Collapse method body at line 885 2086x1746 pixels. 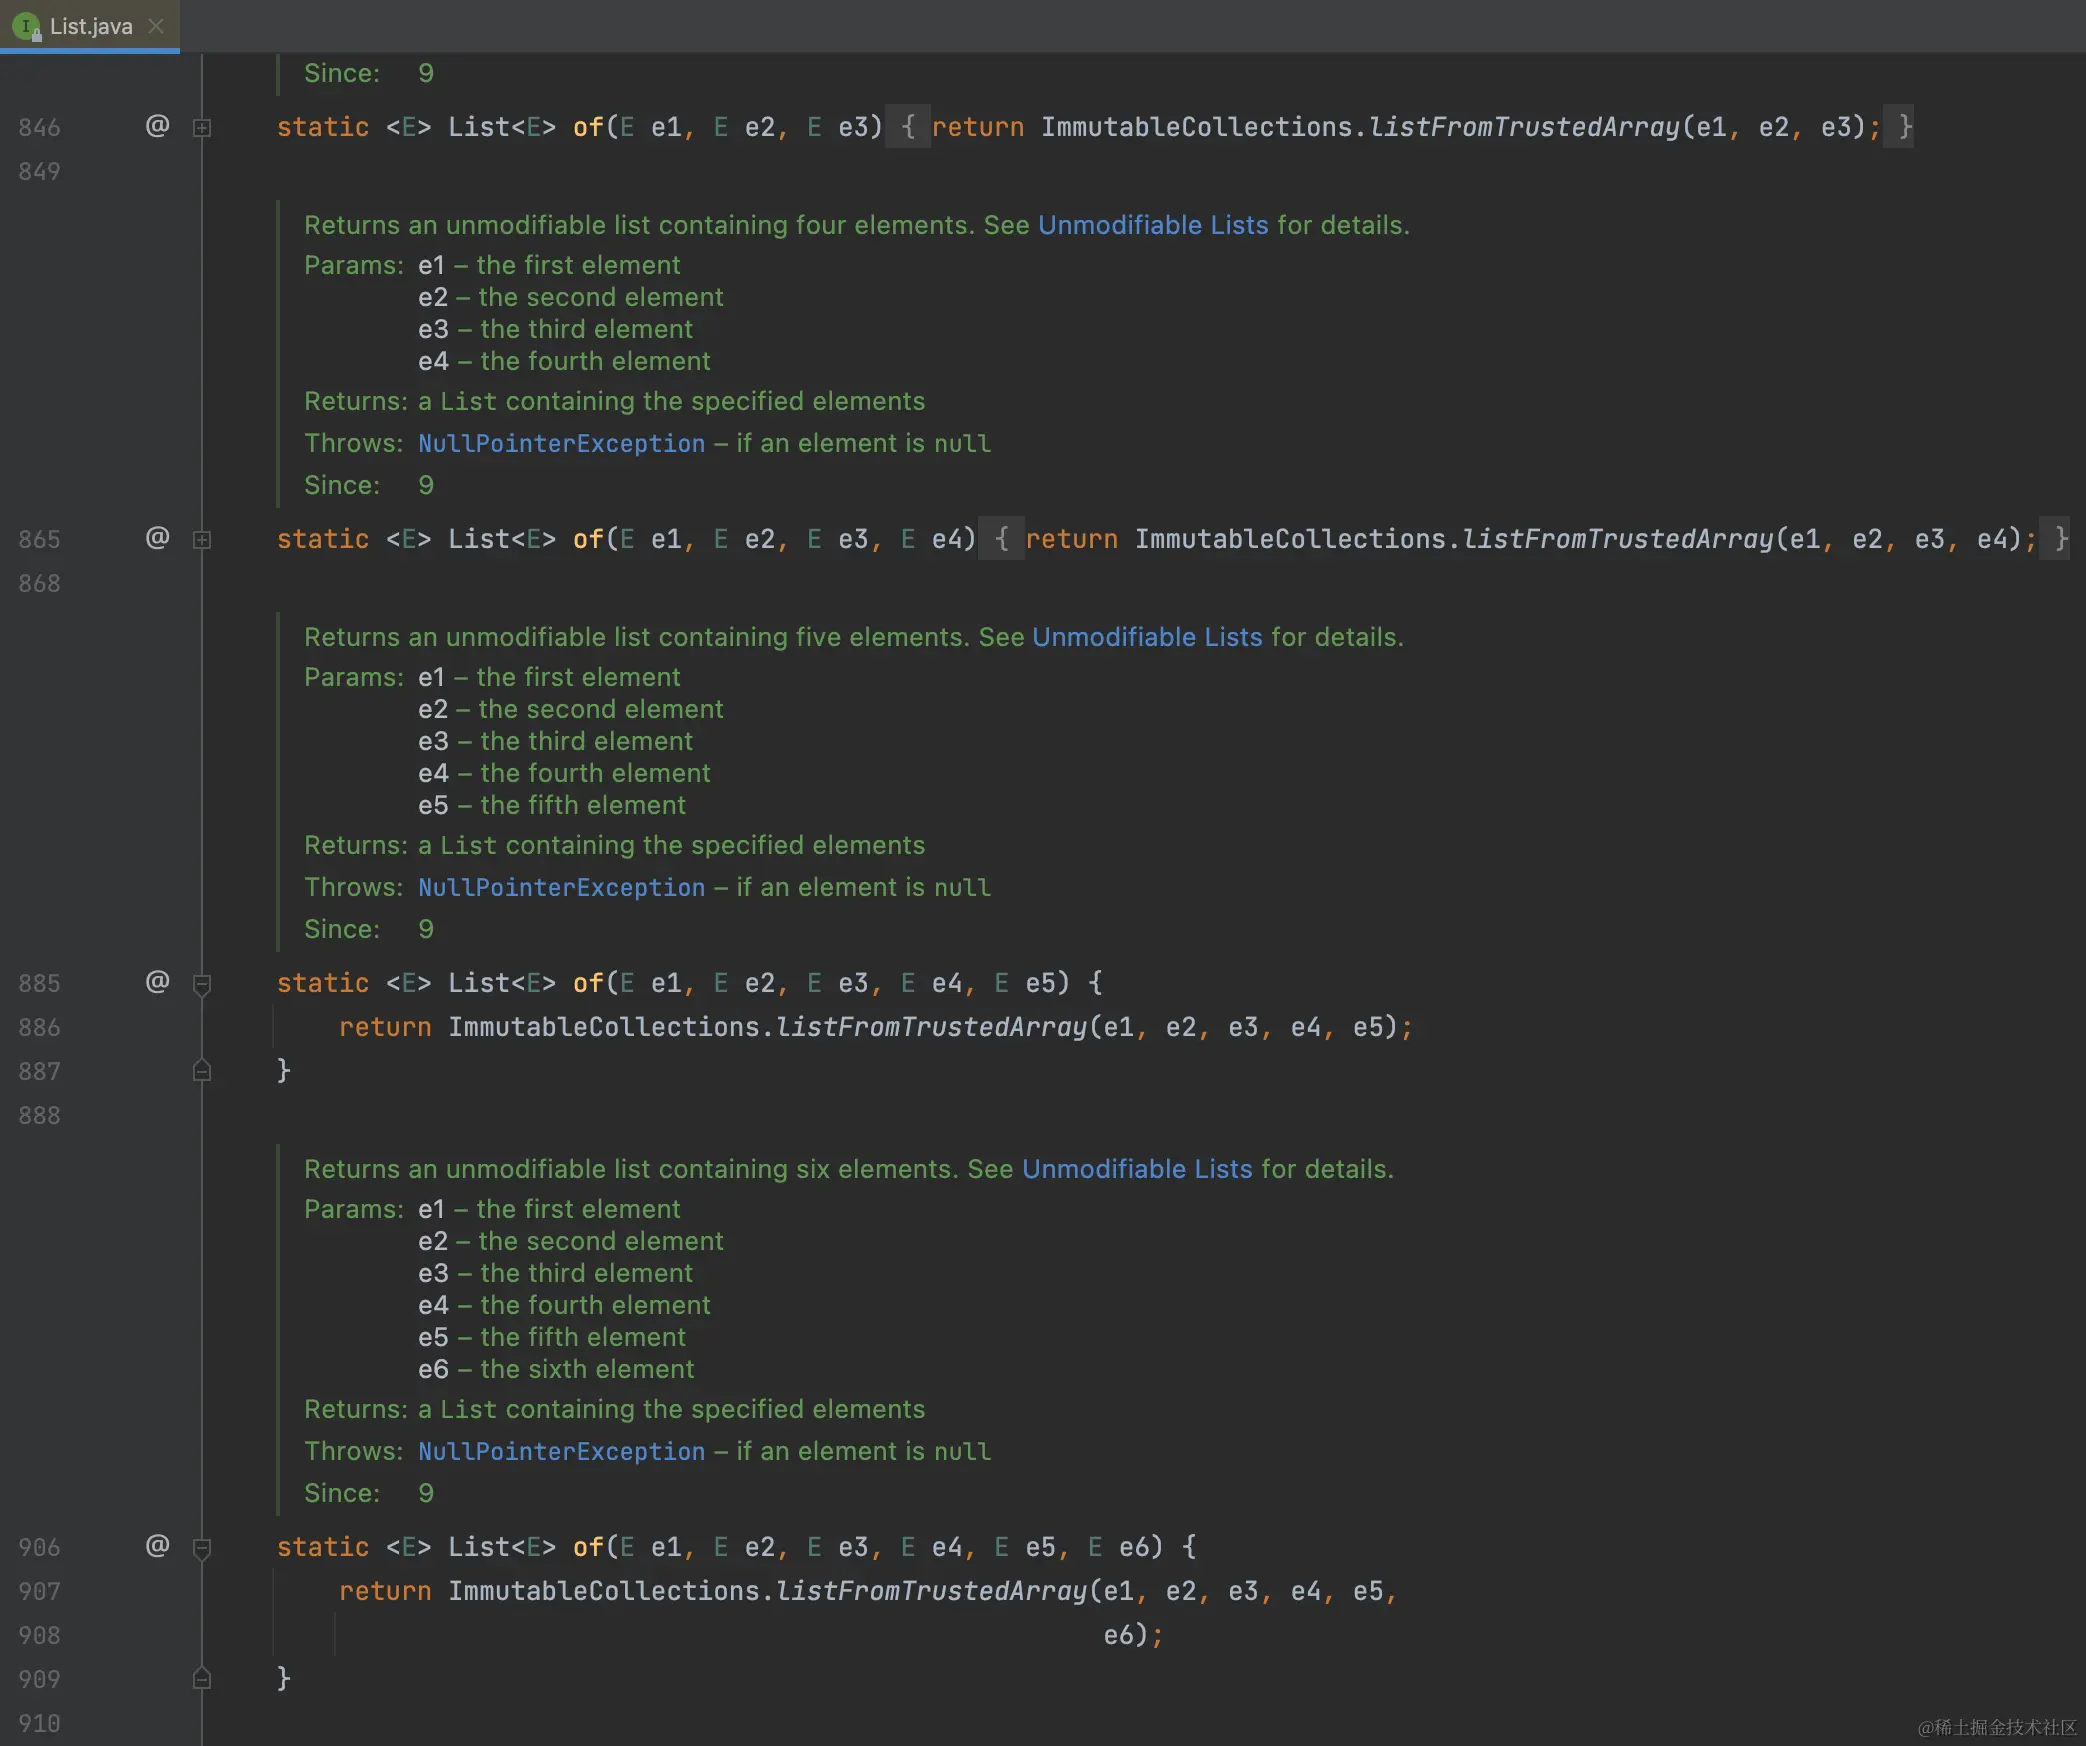(x=202, y=984)
